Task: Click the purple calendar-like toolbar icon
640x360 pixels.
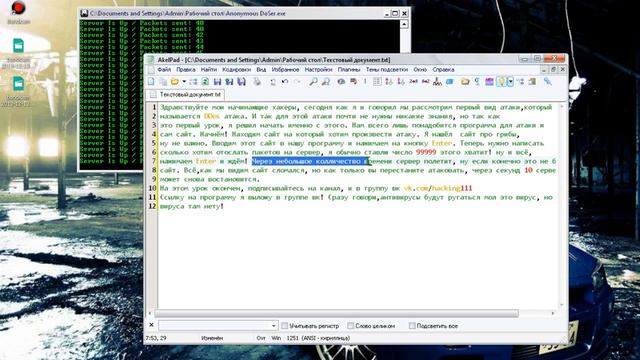Action: [x=489, y=82]
